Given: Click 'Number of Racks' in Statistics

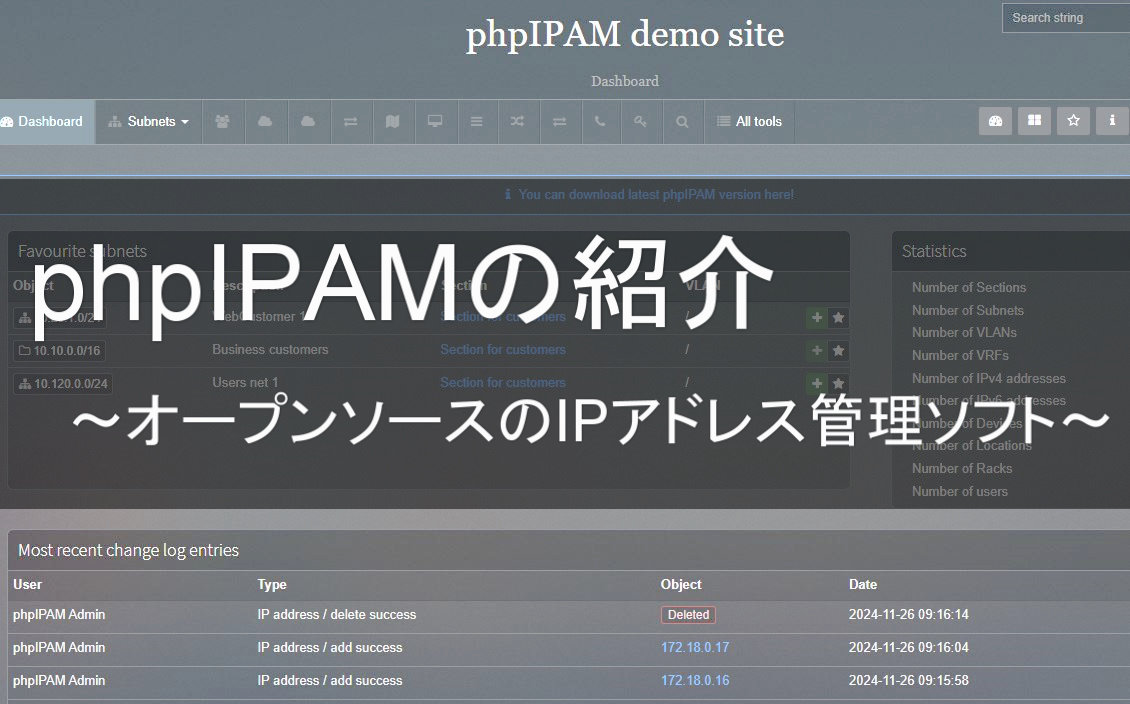Looking at the screenshot, I should (x=962, y=468).
